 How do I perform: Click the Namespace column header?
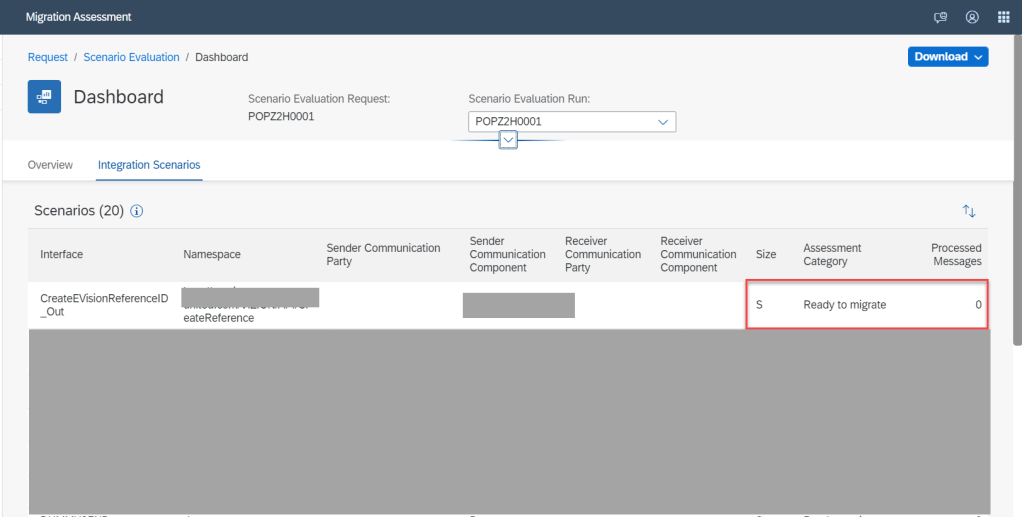(212, 255)
